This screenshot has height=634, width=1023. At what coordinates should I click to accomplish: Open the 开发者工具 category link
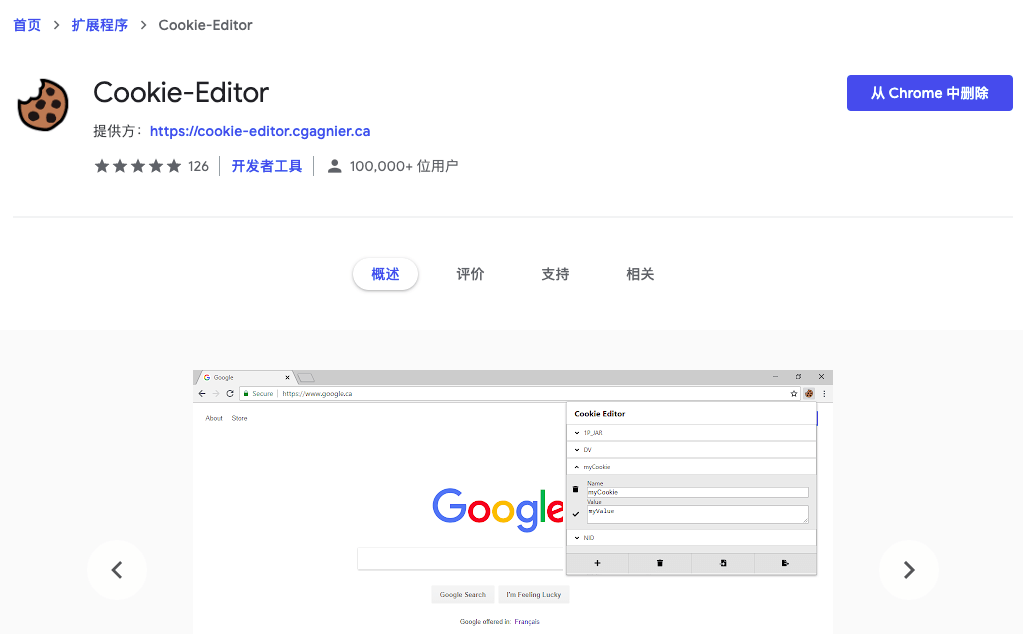point(267,166)
